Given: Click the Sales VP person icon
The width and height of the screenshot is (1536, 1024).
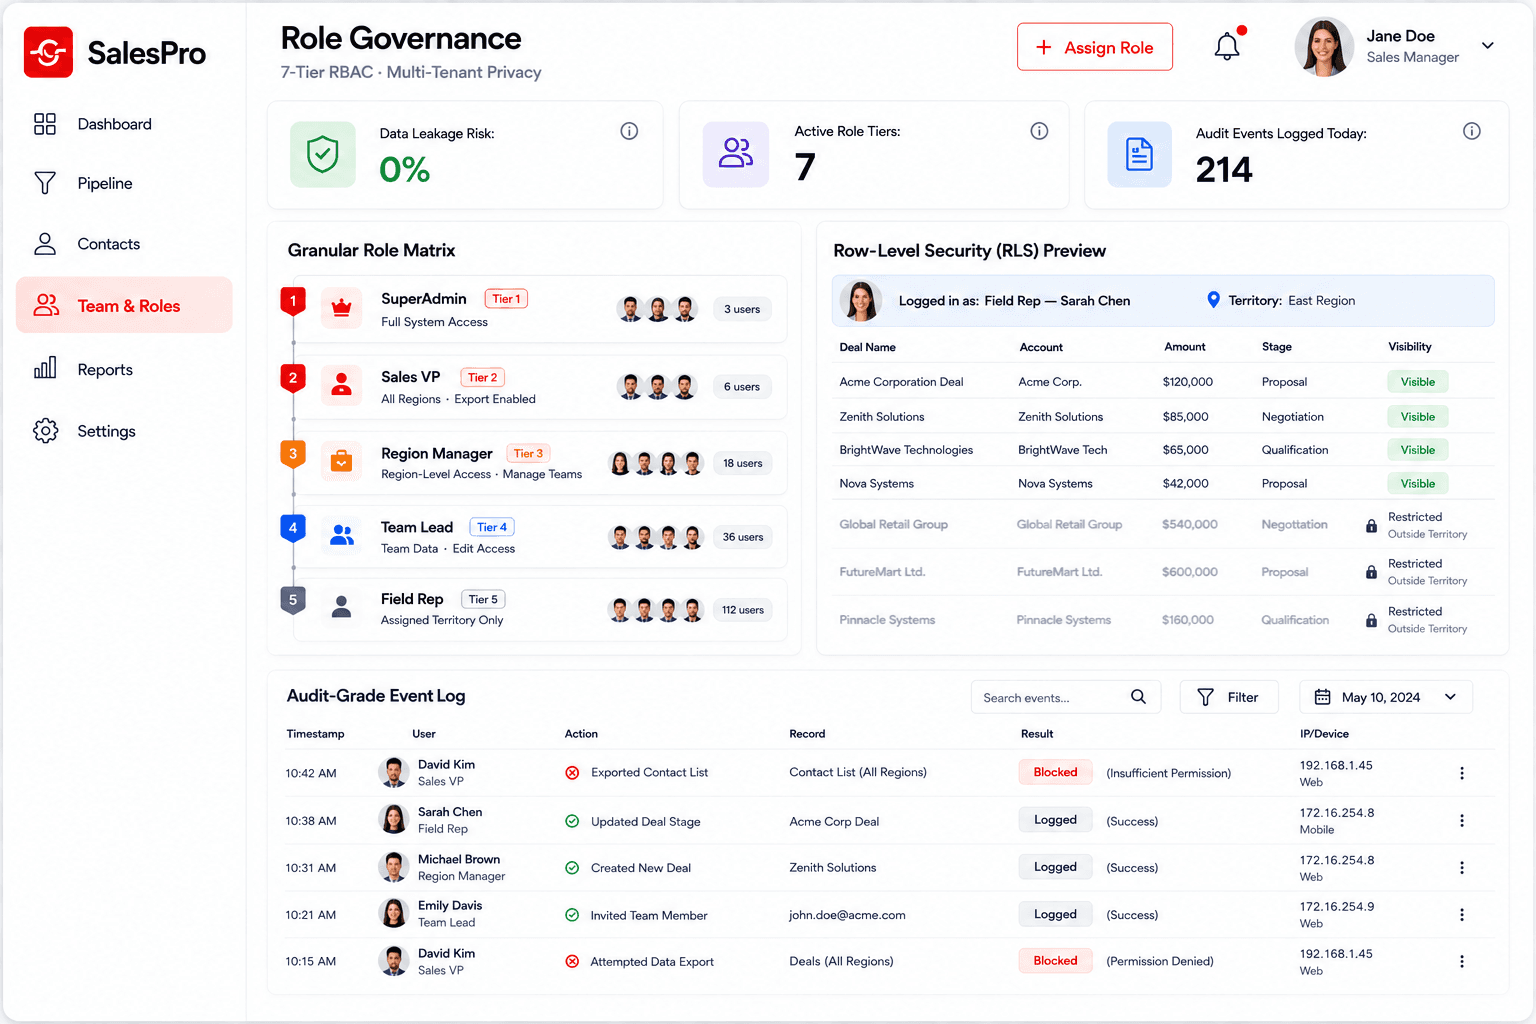Looking at the screenshot, I should tap(341, 385).
